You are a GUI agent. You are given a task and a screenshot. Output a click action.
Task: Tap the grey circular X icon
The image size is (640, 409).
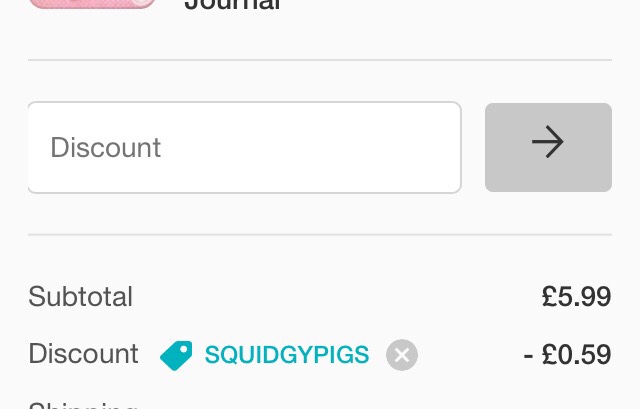point(402,355)
